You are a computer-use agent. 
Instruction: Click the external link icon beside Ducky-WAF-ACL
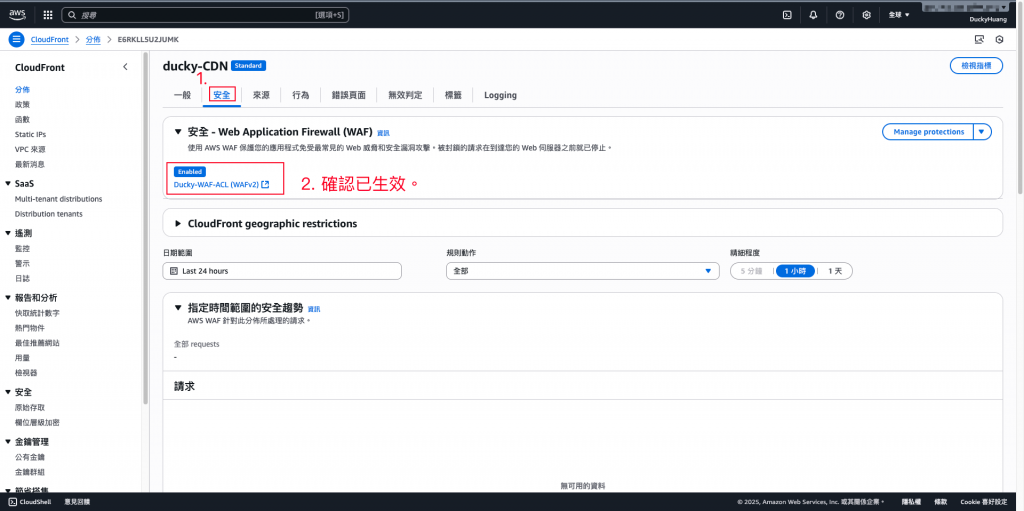pos(265,185)
